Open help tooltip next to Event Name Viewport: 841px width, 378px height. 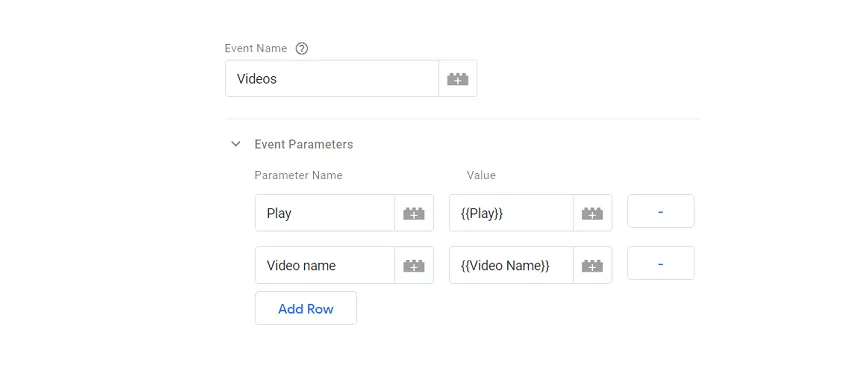point(302,49)
